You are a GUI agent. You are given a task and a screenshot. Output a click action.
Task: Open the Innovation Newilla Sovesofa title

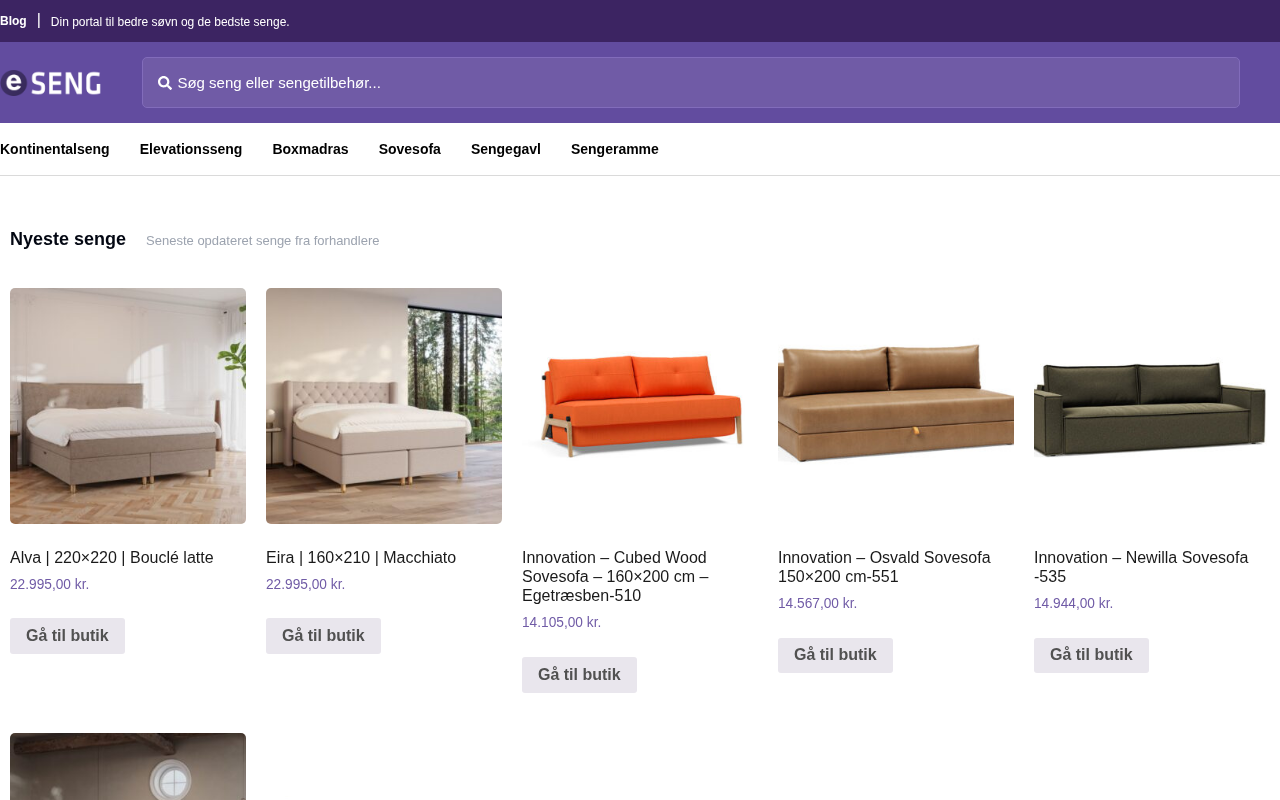click(1141, 567)
